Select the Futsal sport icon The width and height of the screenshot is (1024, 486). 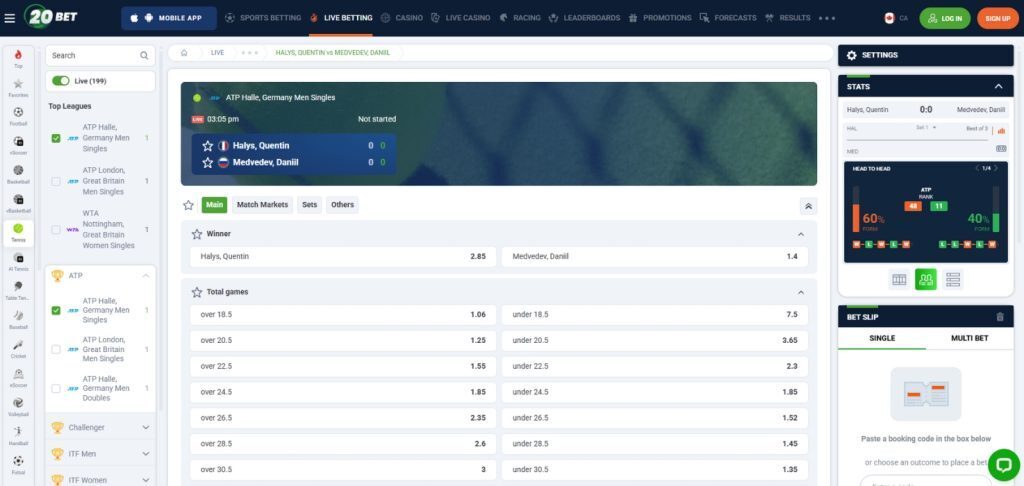click(x=18, y=461)
